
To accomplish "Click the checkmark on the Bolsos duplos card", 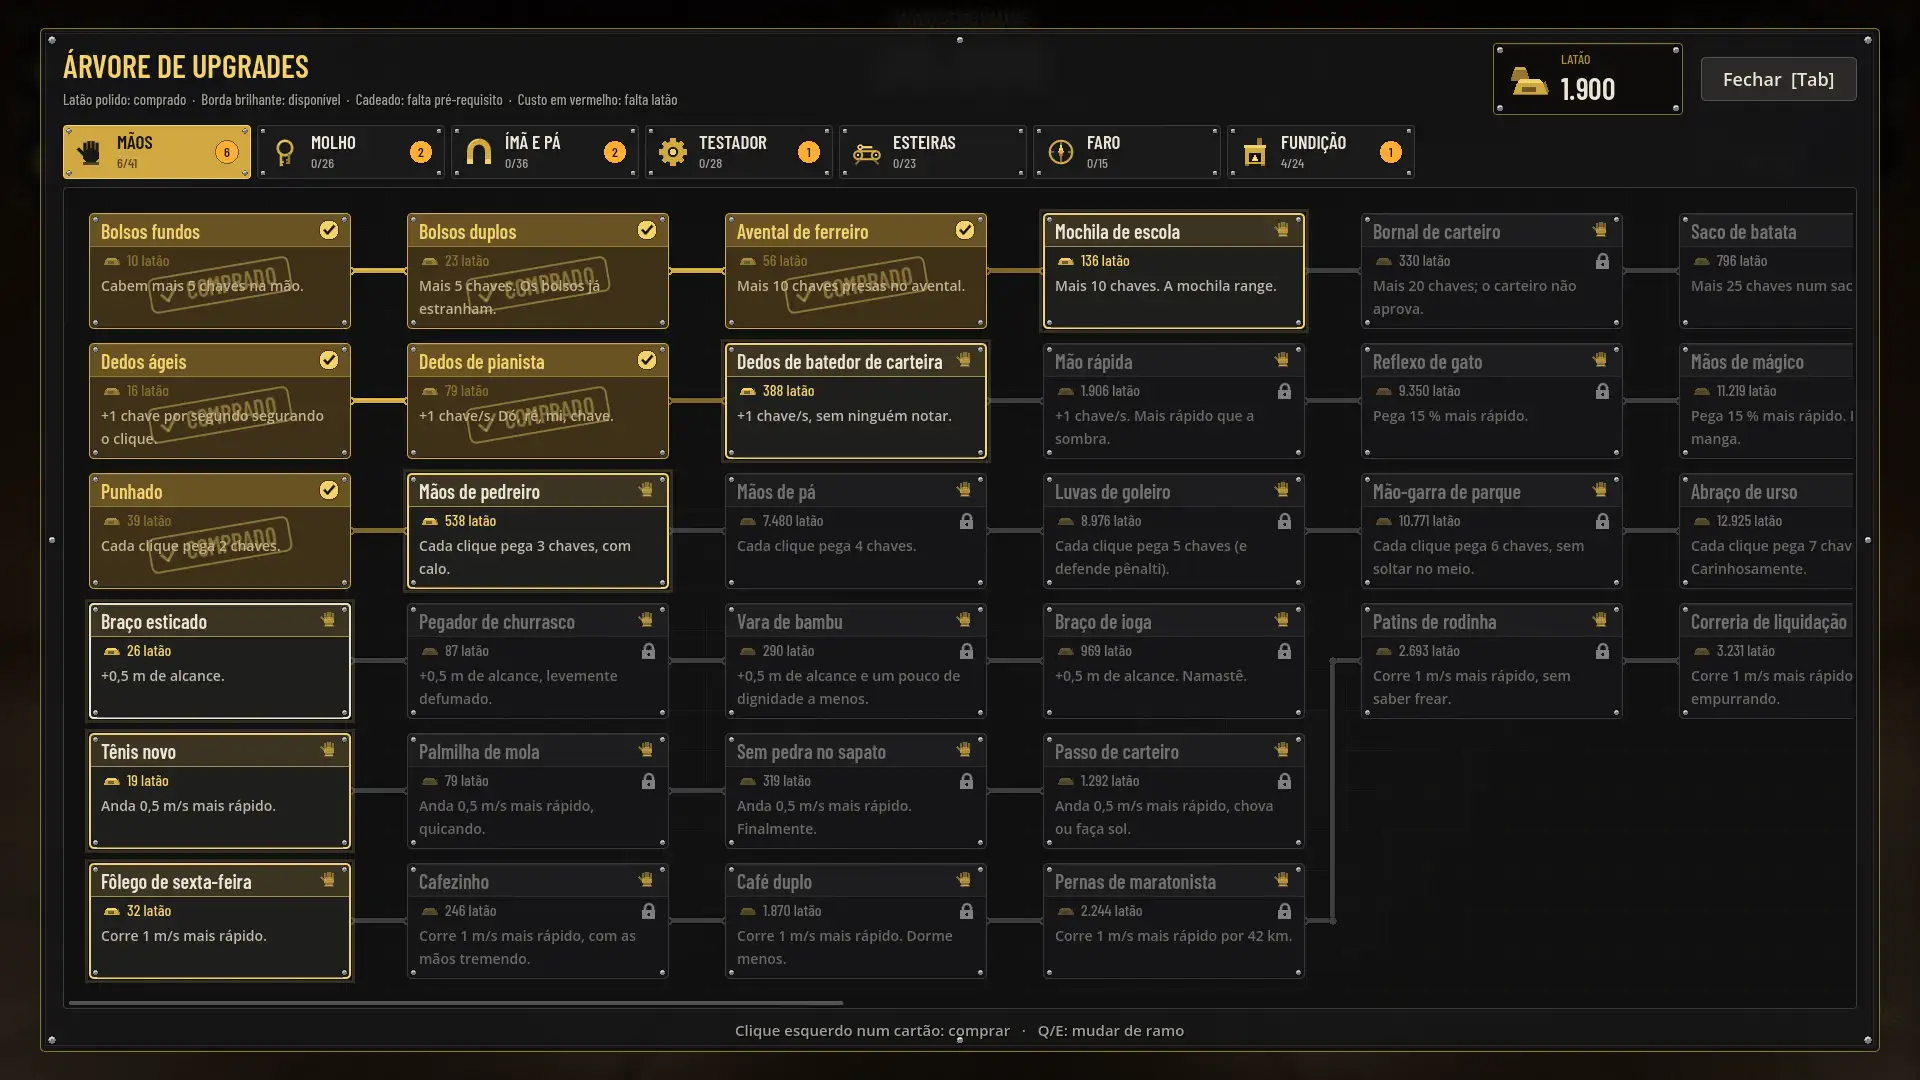I will (647, 230).
